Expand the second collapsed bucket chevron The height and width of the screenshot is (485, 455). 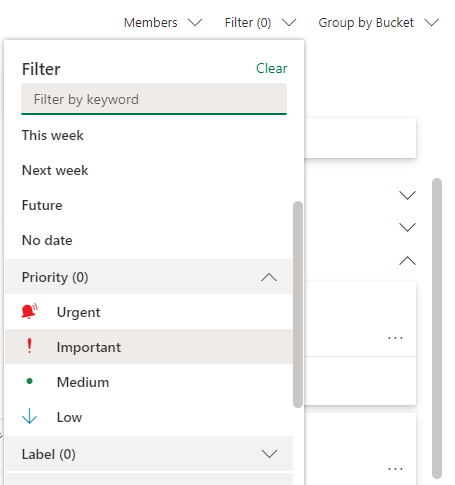point(407,227)
